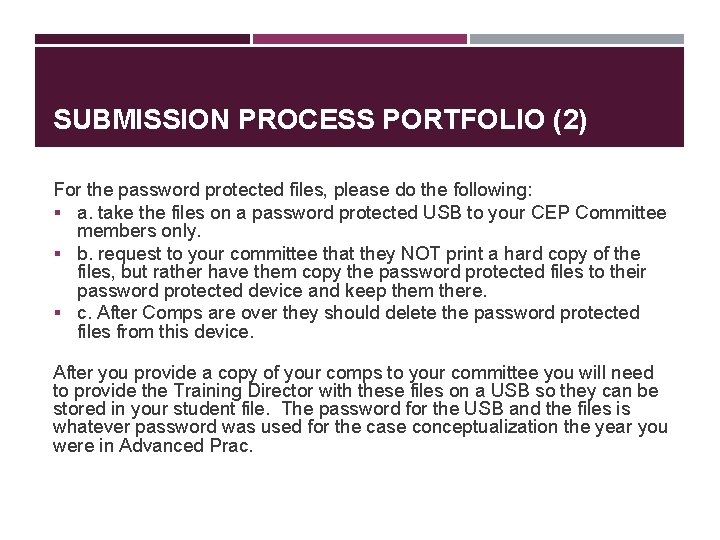
Task: Select the gray accent bar at top right
Action: click(577, 39)
